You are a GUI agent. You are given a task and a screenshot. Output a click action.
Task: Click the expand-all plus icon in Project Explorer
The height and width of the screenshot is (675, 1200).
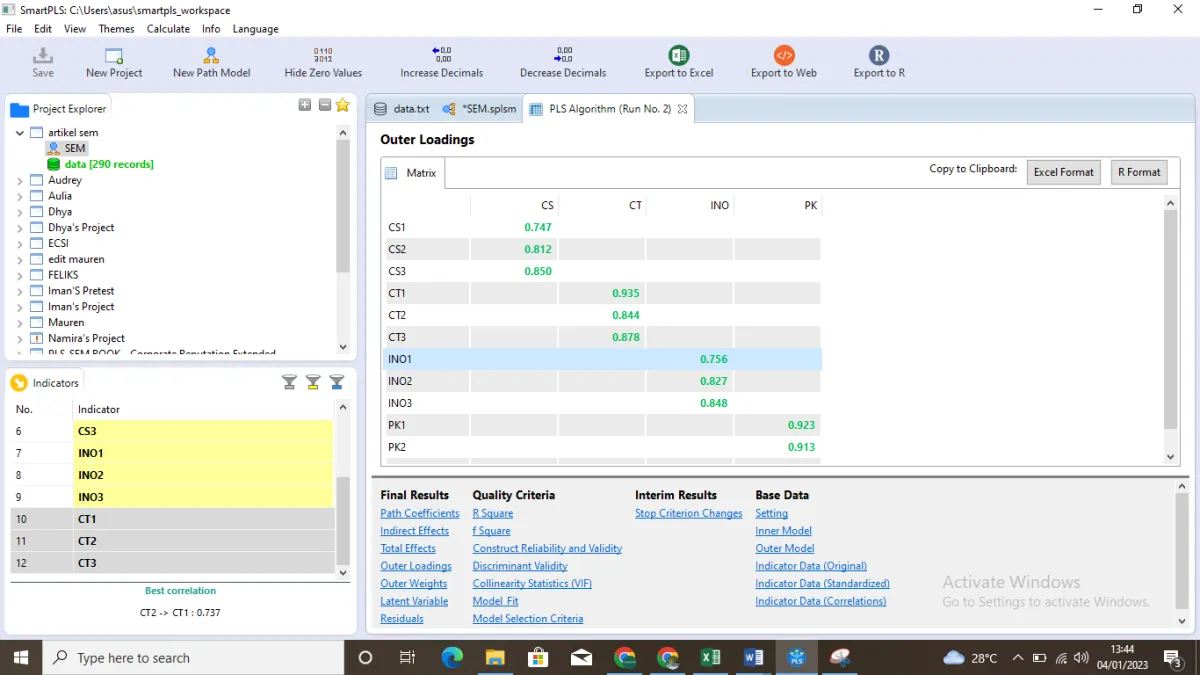305,105
